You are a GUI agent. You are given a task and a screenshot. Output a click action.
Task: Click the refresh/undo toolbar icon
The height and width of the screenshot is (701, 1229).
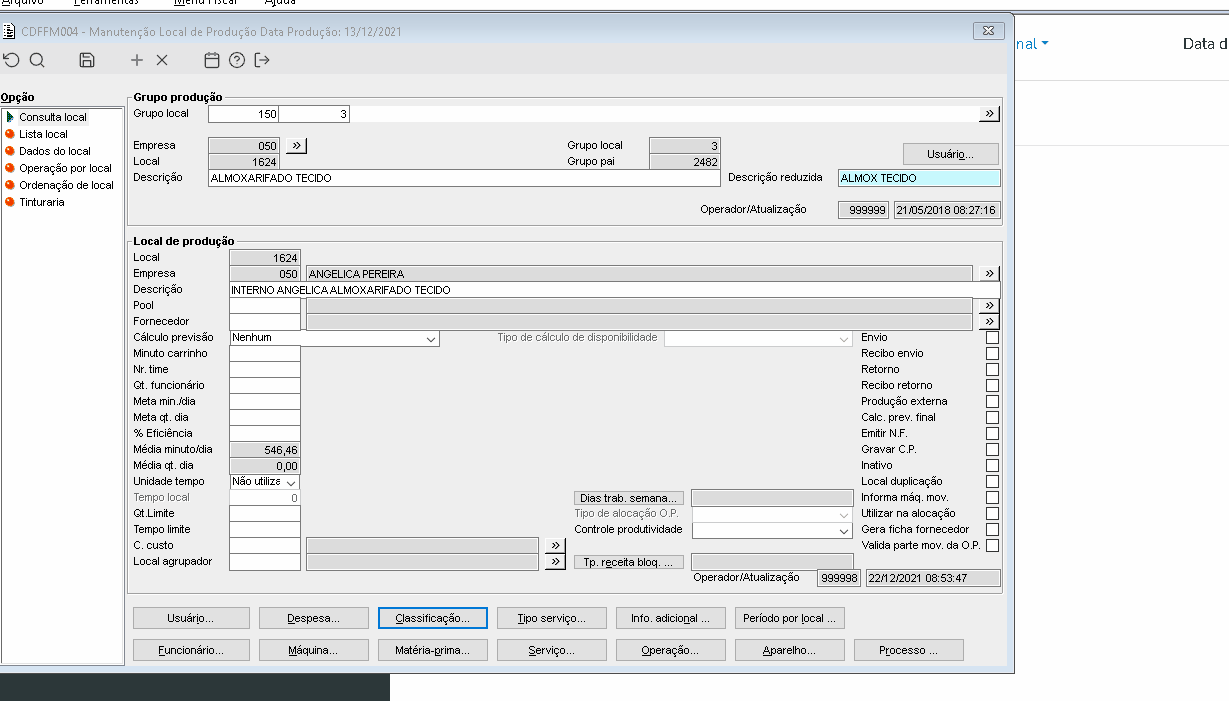coord(12,60)
